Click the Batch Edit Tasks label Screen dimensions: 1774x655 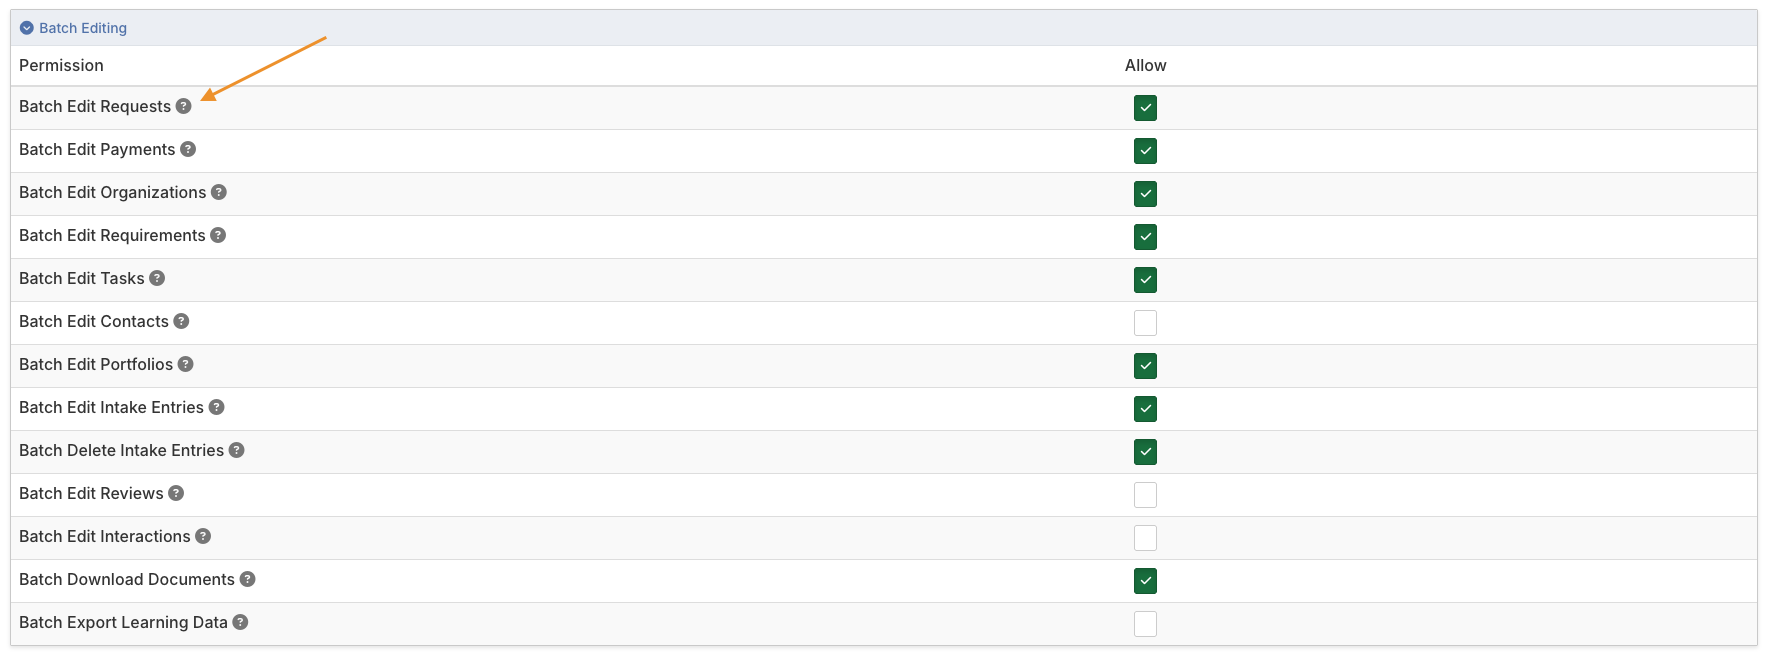pos(82,278)
